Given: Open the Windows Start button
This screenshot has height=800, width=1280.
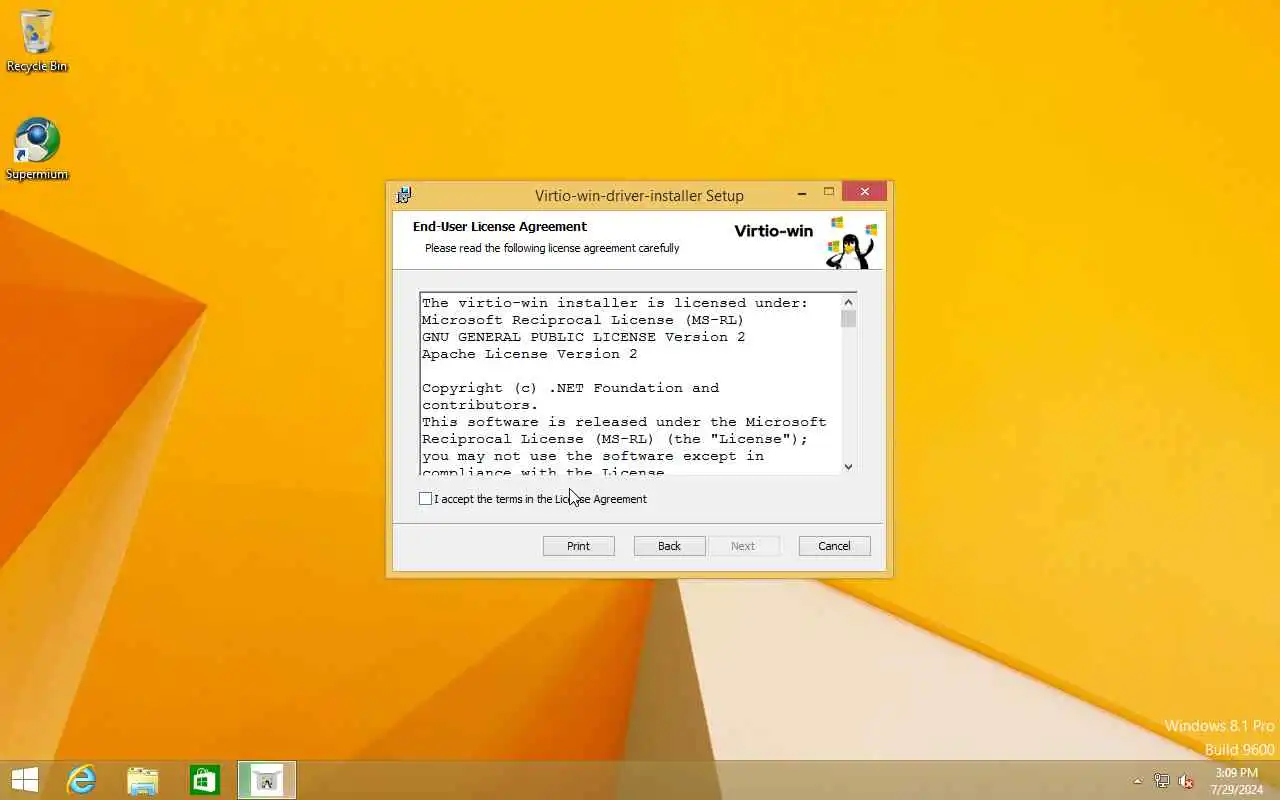Looking at the screenshot, I should pyautogui.click(x=24, y=780).
